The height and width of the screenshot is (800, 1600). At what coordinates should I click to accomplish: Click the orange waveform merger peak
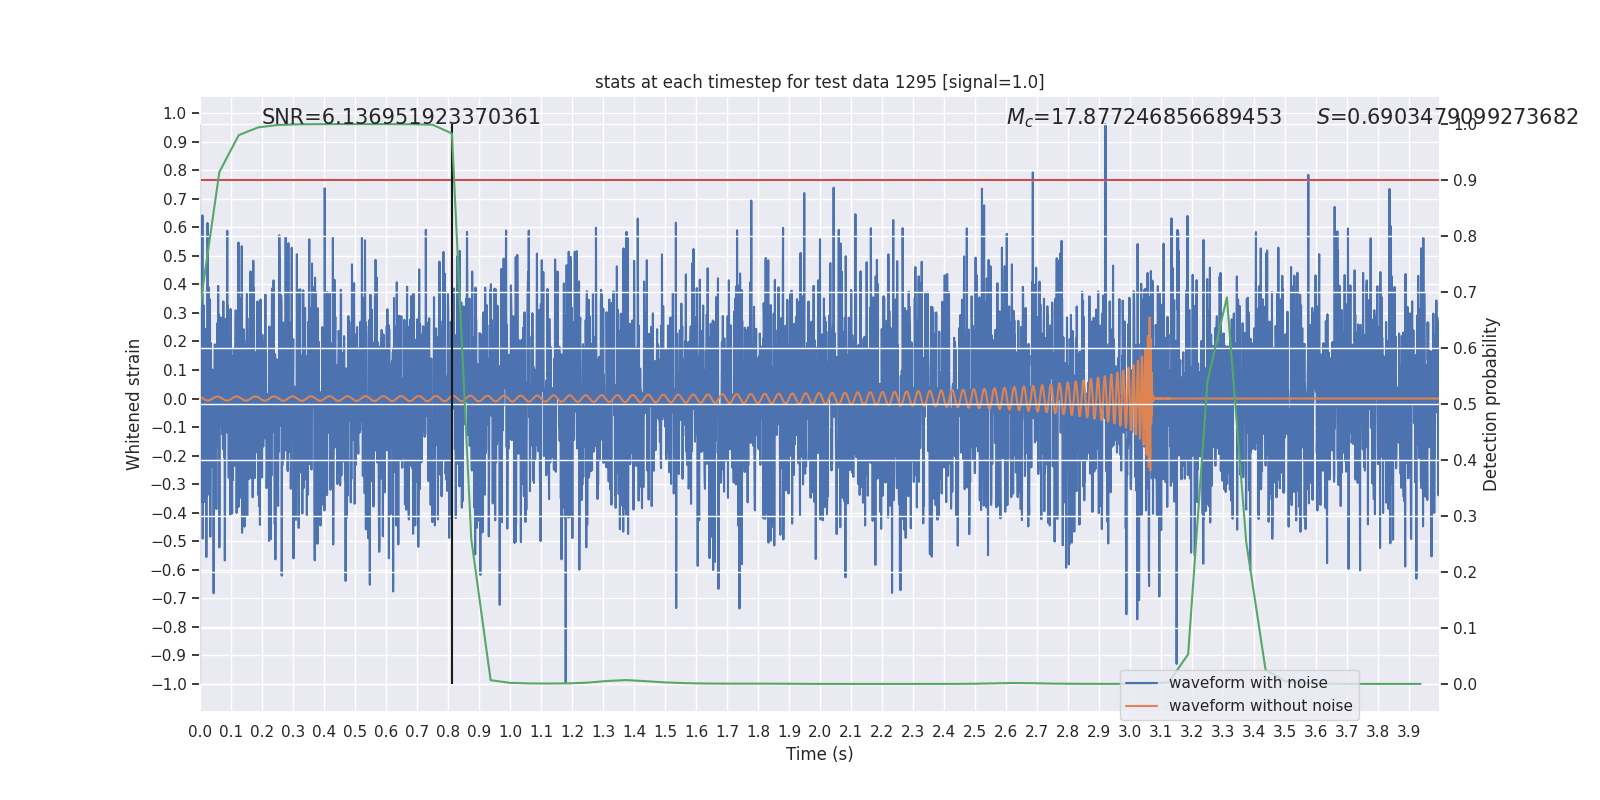point(1150,320)
